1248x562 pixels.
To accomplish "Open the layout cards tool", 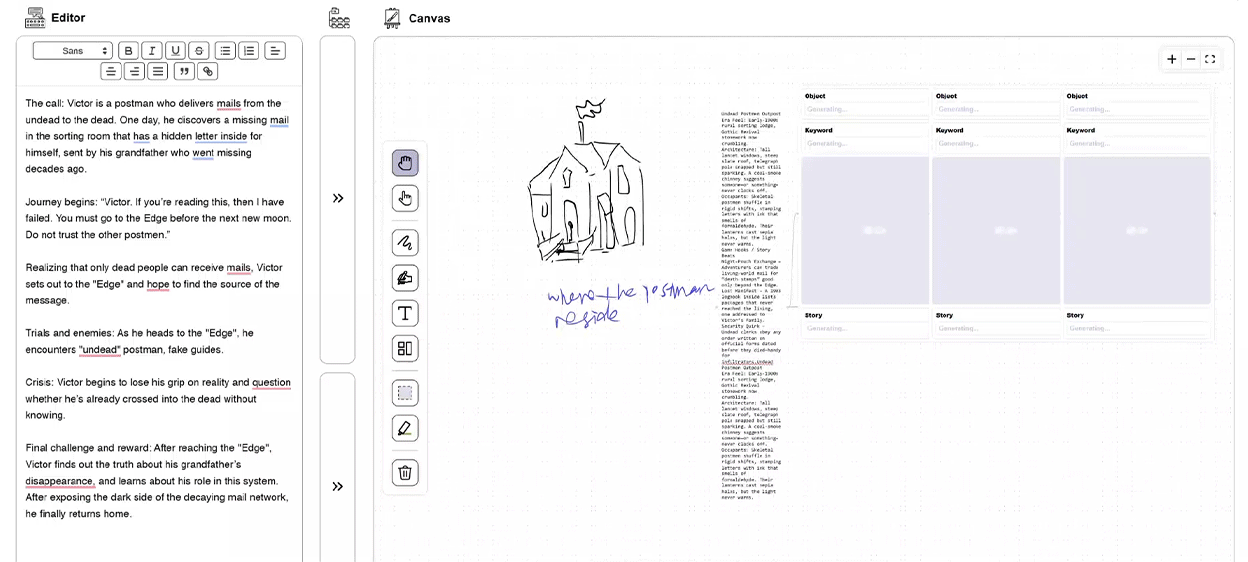I will [405, 349].
